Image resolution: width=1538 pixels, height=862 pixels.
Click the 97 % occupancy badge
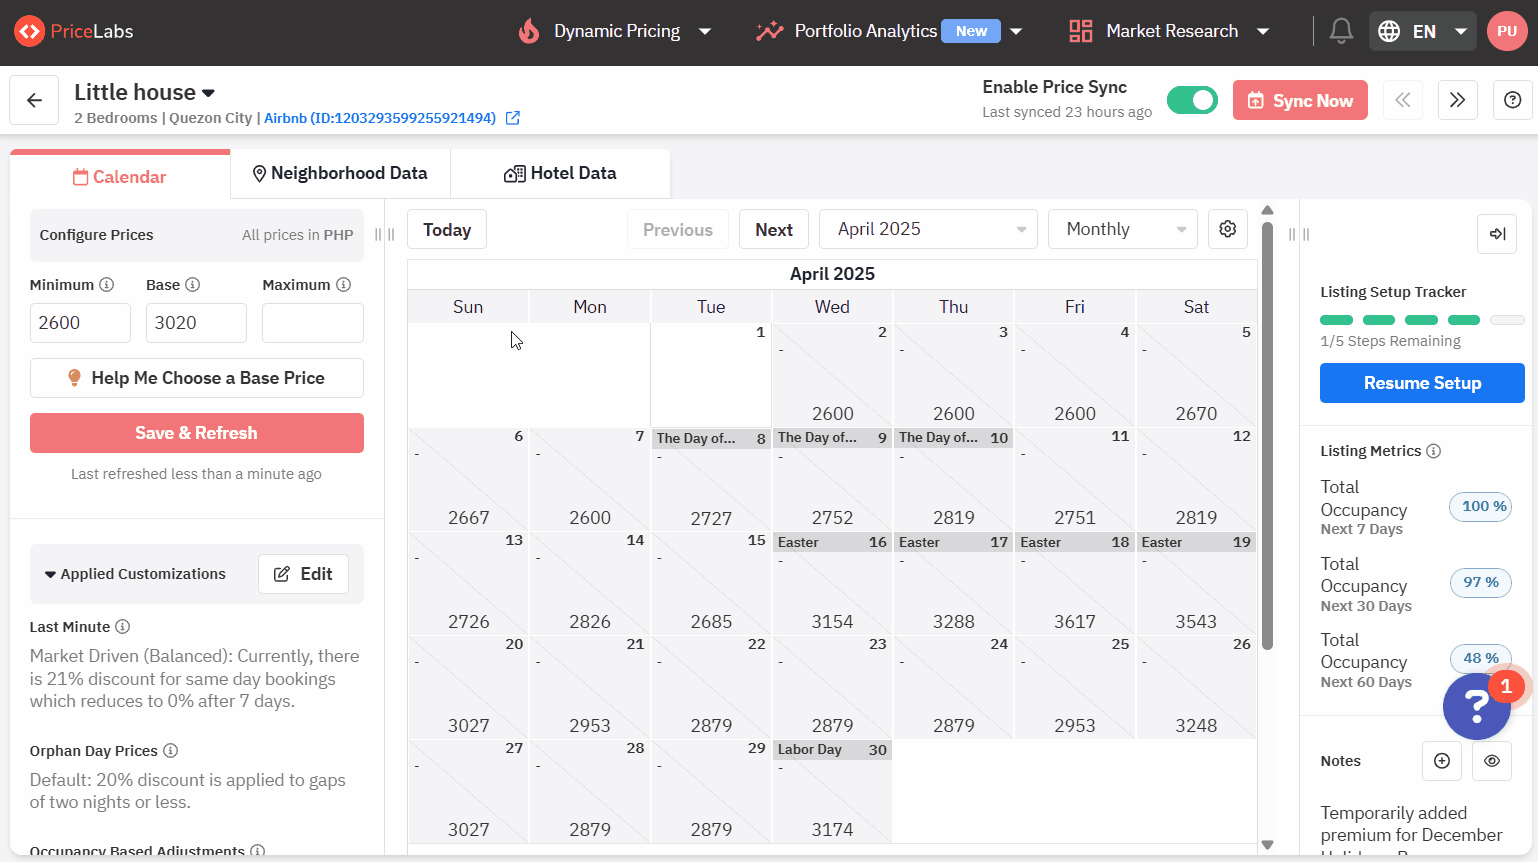tap(1481, 583)
